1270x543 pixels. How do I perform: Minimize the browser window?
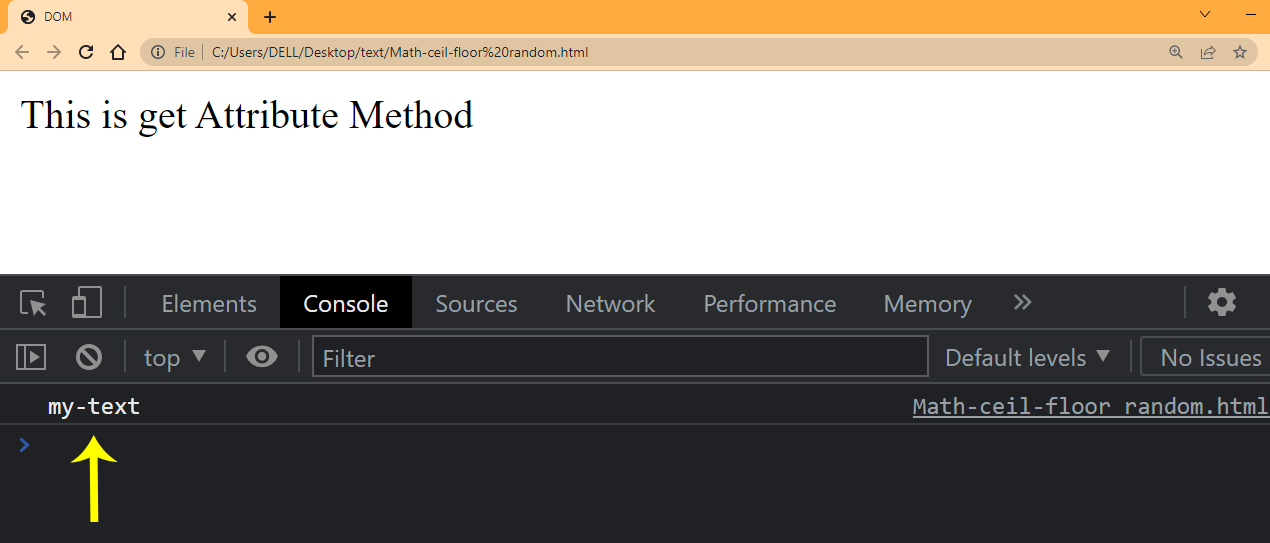point(1250,14)
